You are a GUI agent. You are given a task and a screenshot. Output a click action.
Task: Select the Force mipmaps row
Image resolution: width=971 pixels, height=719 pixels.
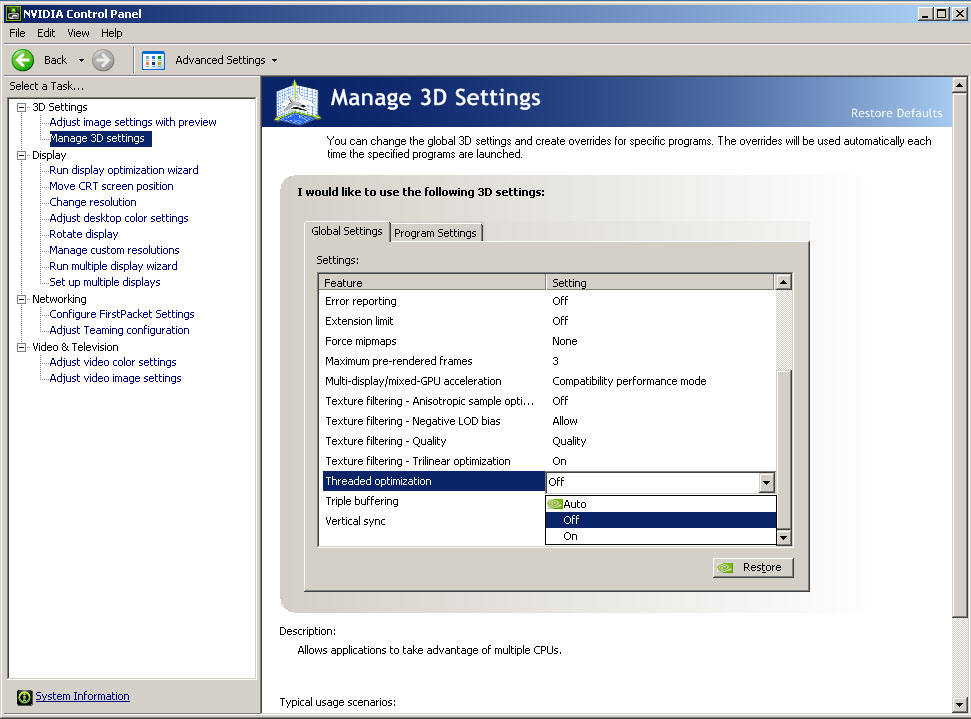547,341
